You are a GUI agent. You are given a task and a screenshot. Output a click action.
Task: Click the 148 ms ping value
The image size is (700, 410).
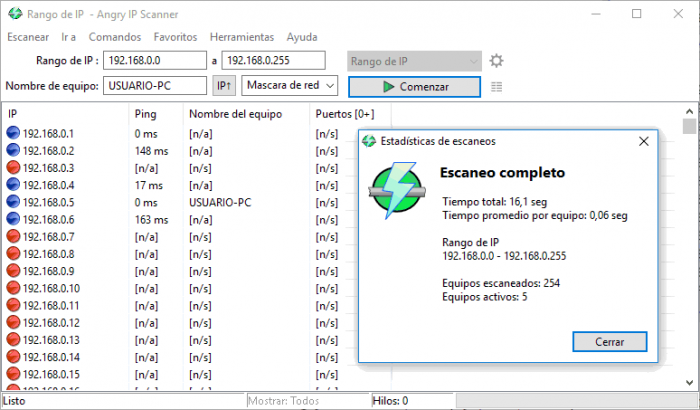[151, 151]
